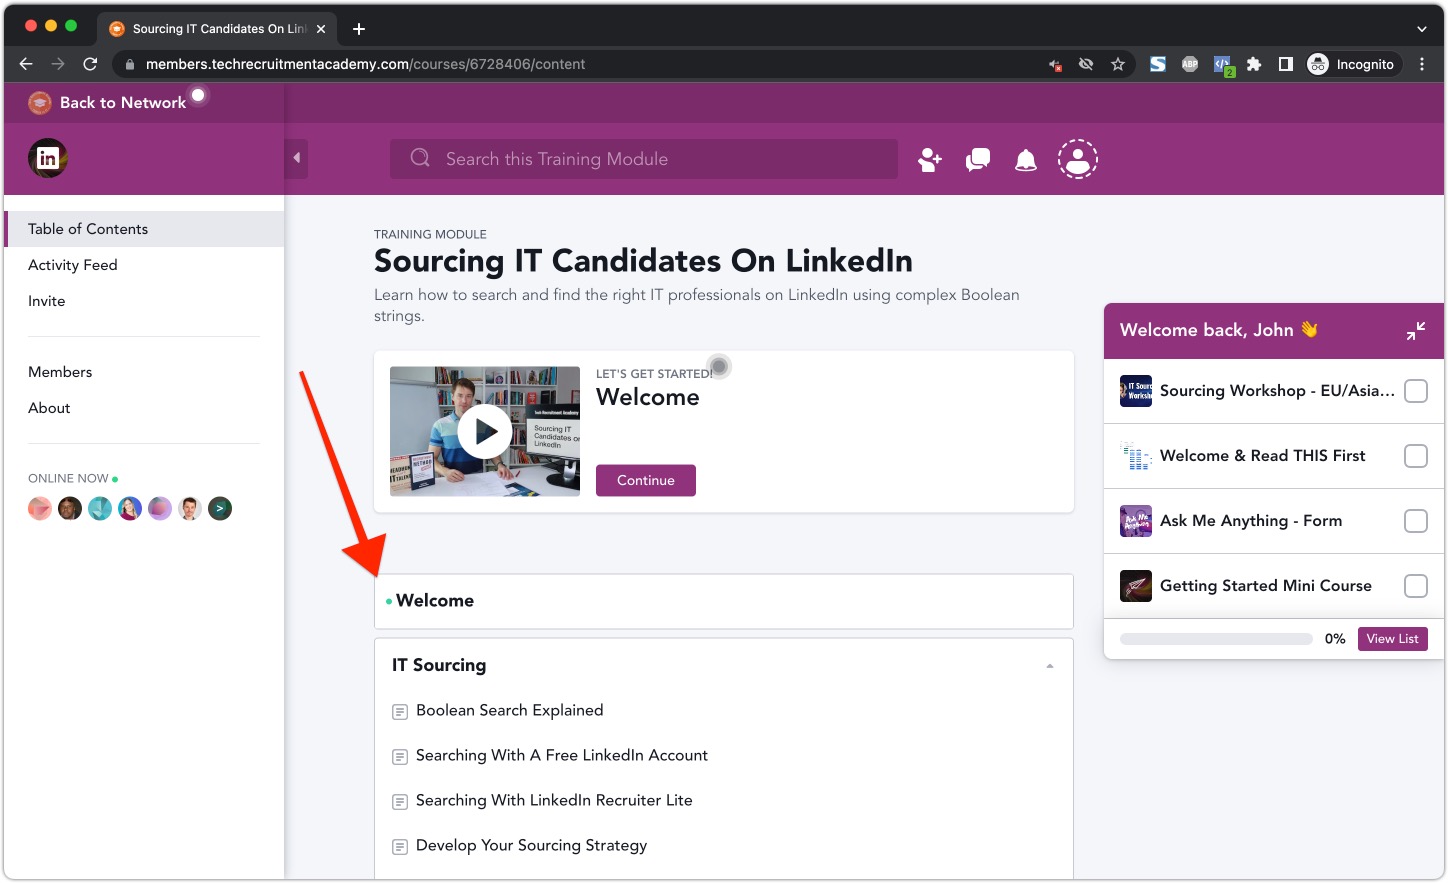Reload the page

[x=90, y=64]
